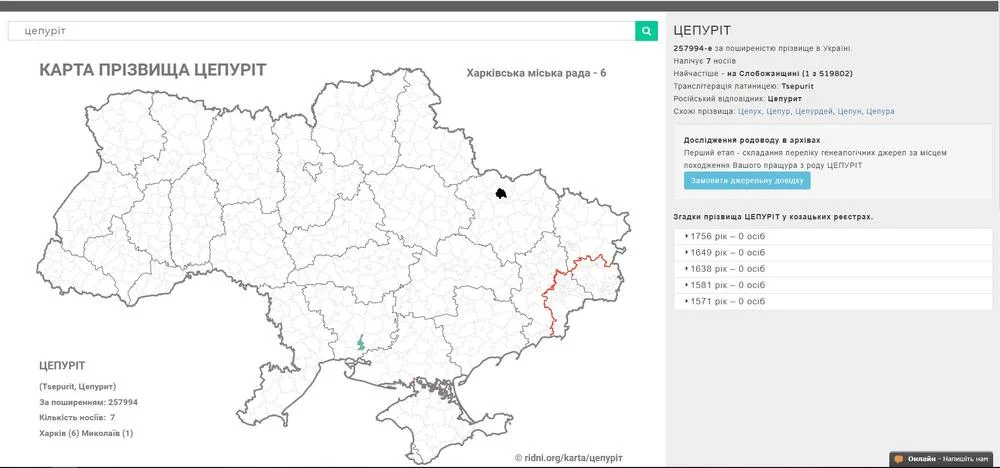This screenshot has height=468, width=1000.
Task: Click the Харківська міська рада - 6 label
Action: pyautogui.click(x=536, y=73)
